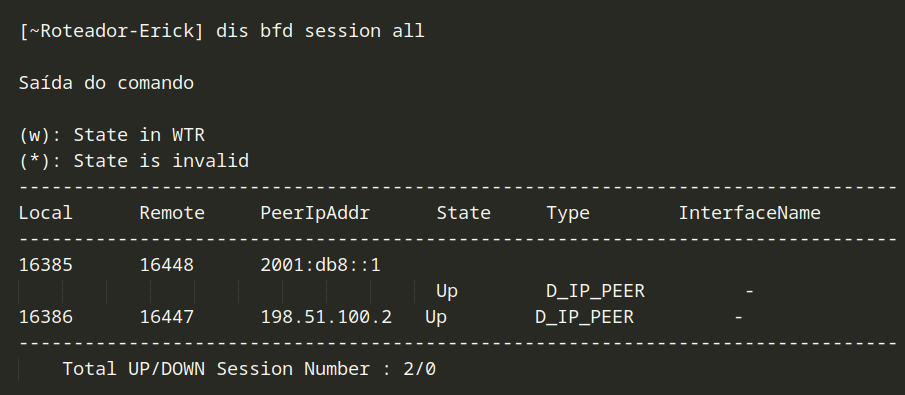The height and width of the screenshot is (395, 905).
Task: Click local discriminator 16385
Action: pos(46,265)
